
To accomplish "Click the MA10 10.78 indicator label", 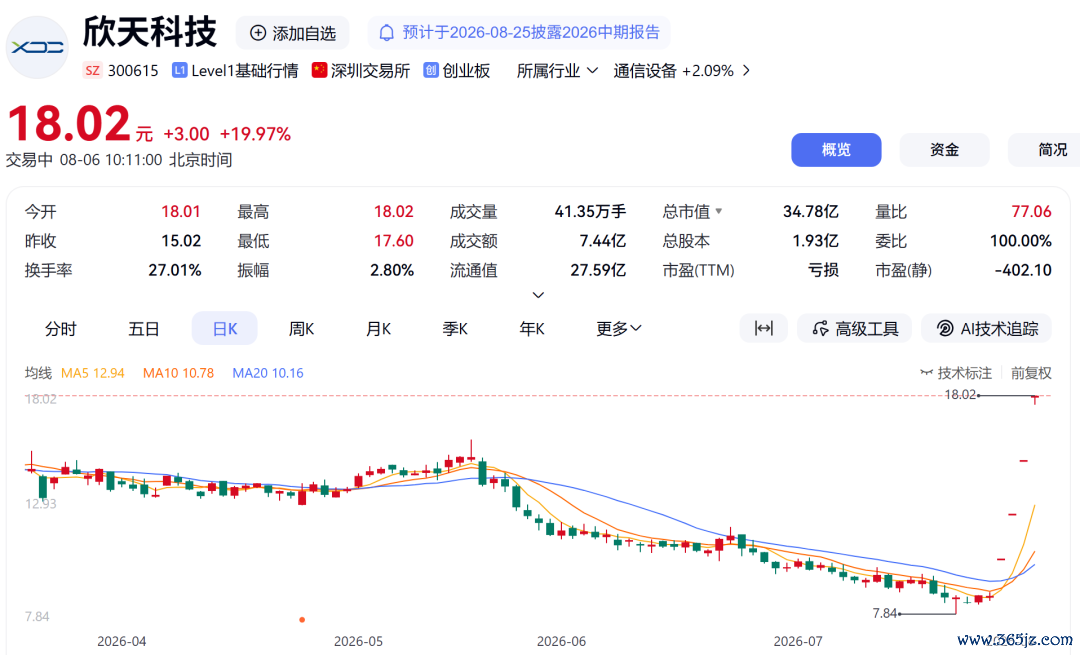I will pyautogui.click(x=178, y=373).
